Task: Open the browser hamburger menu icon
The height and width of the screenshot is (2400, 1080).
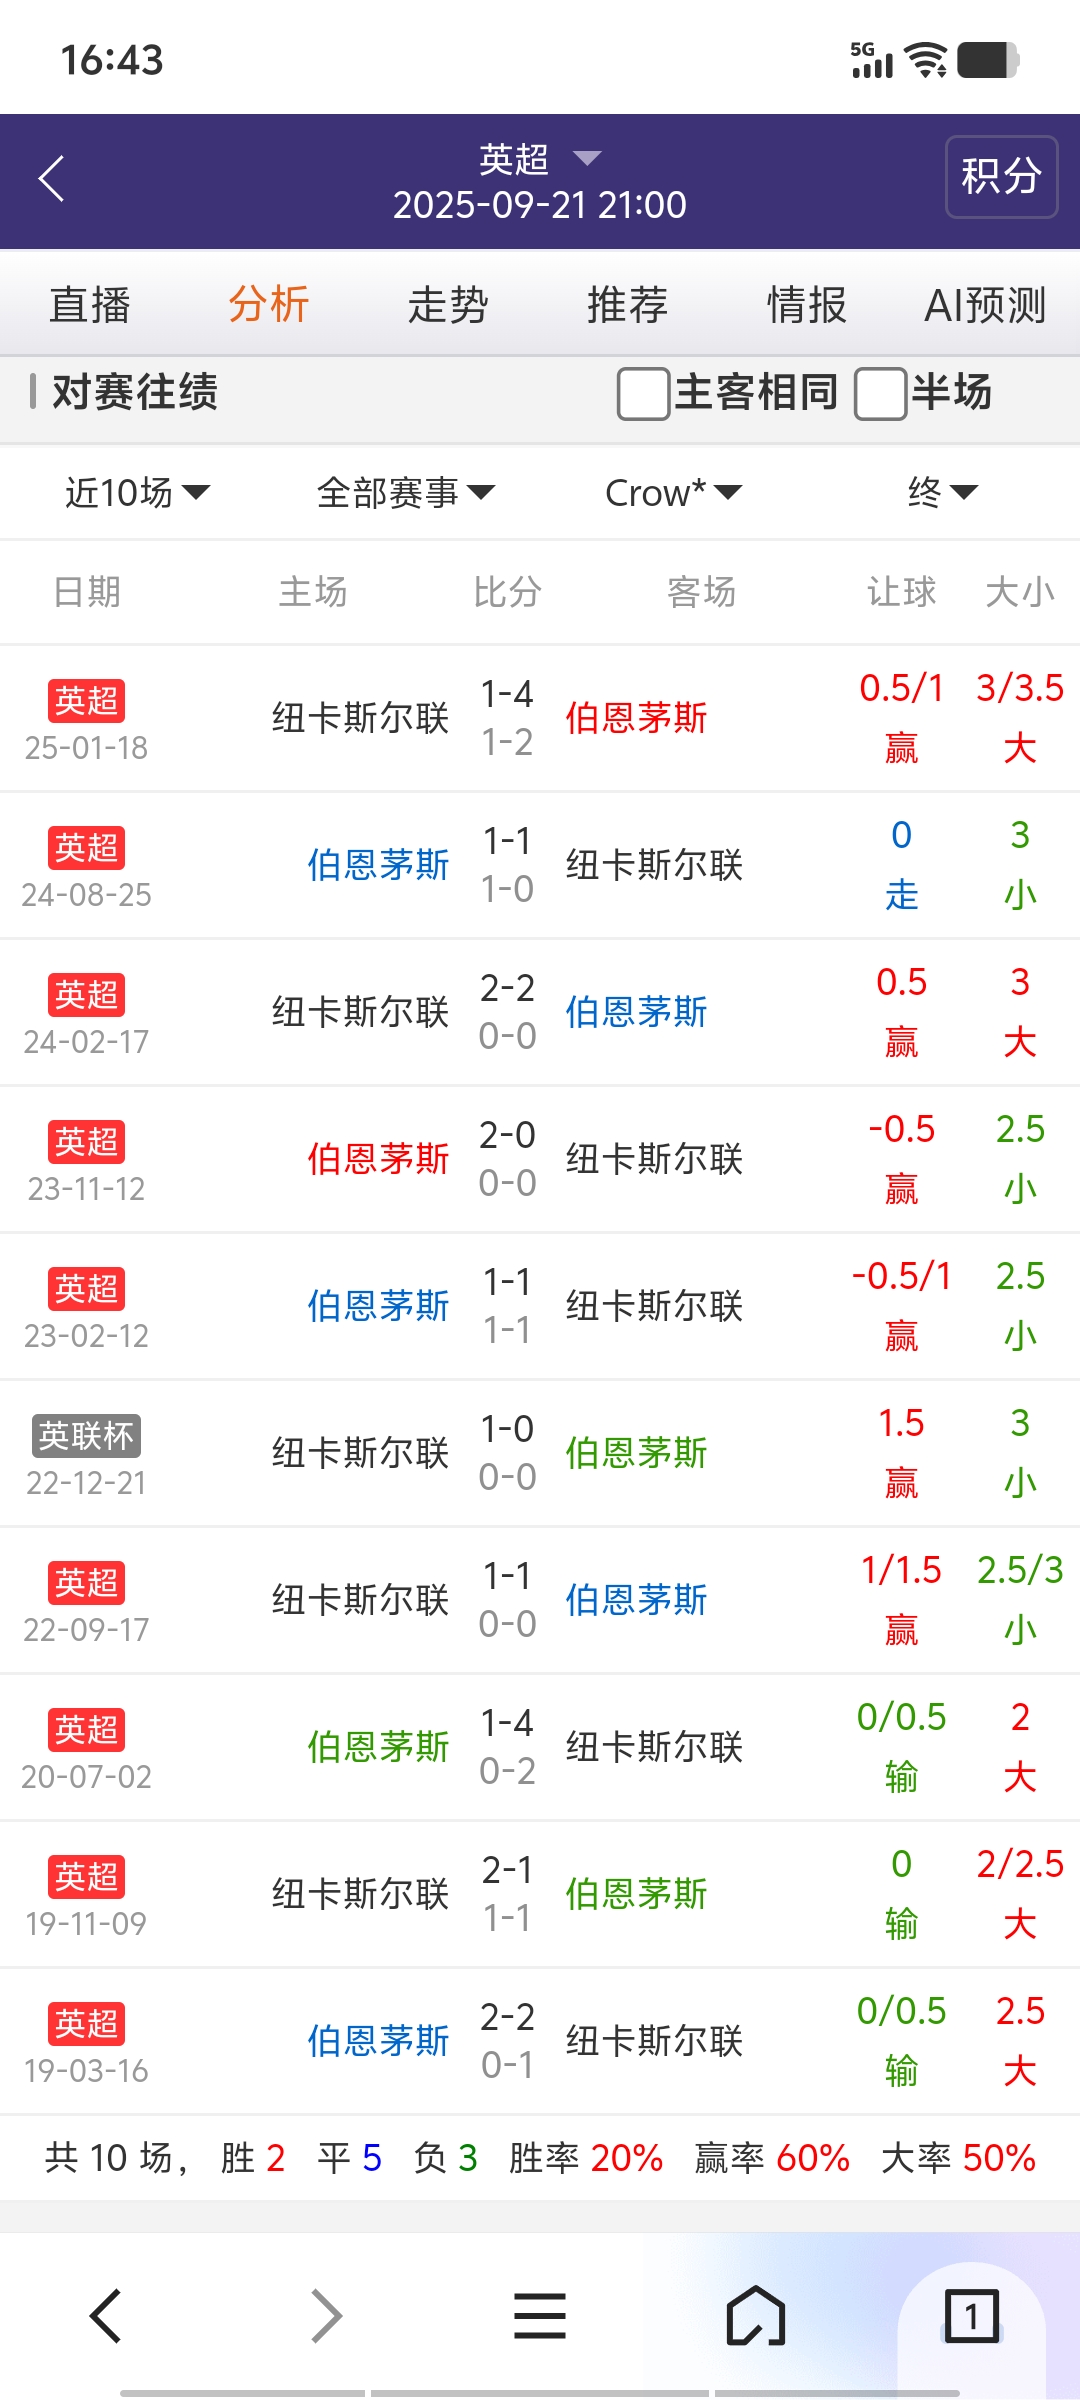Action: pyautogui.click(x=540, y=2316)
